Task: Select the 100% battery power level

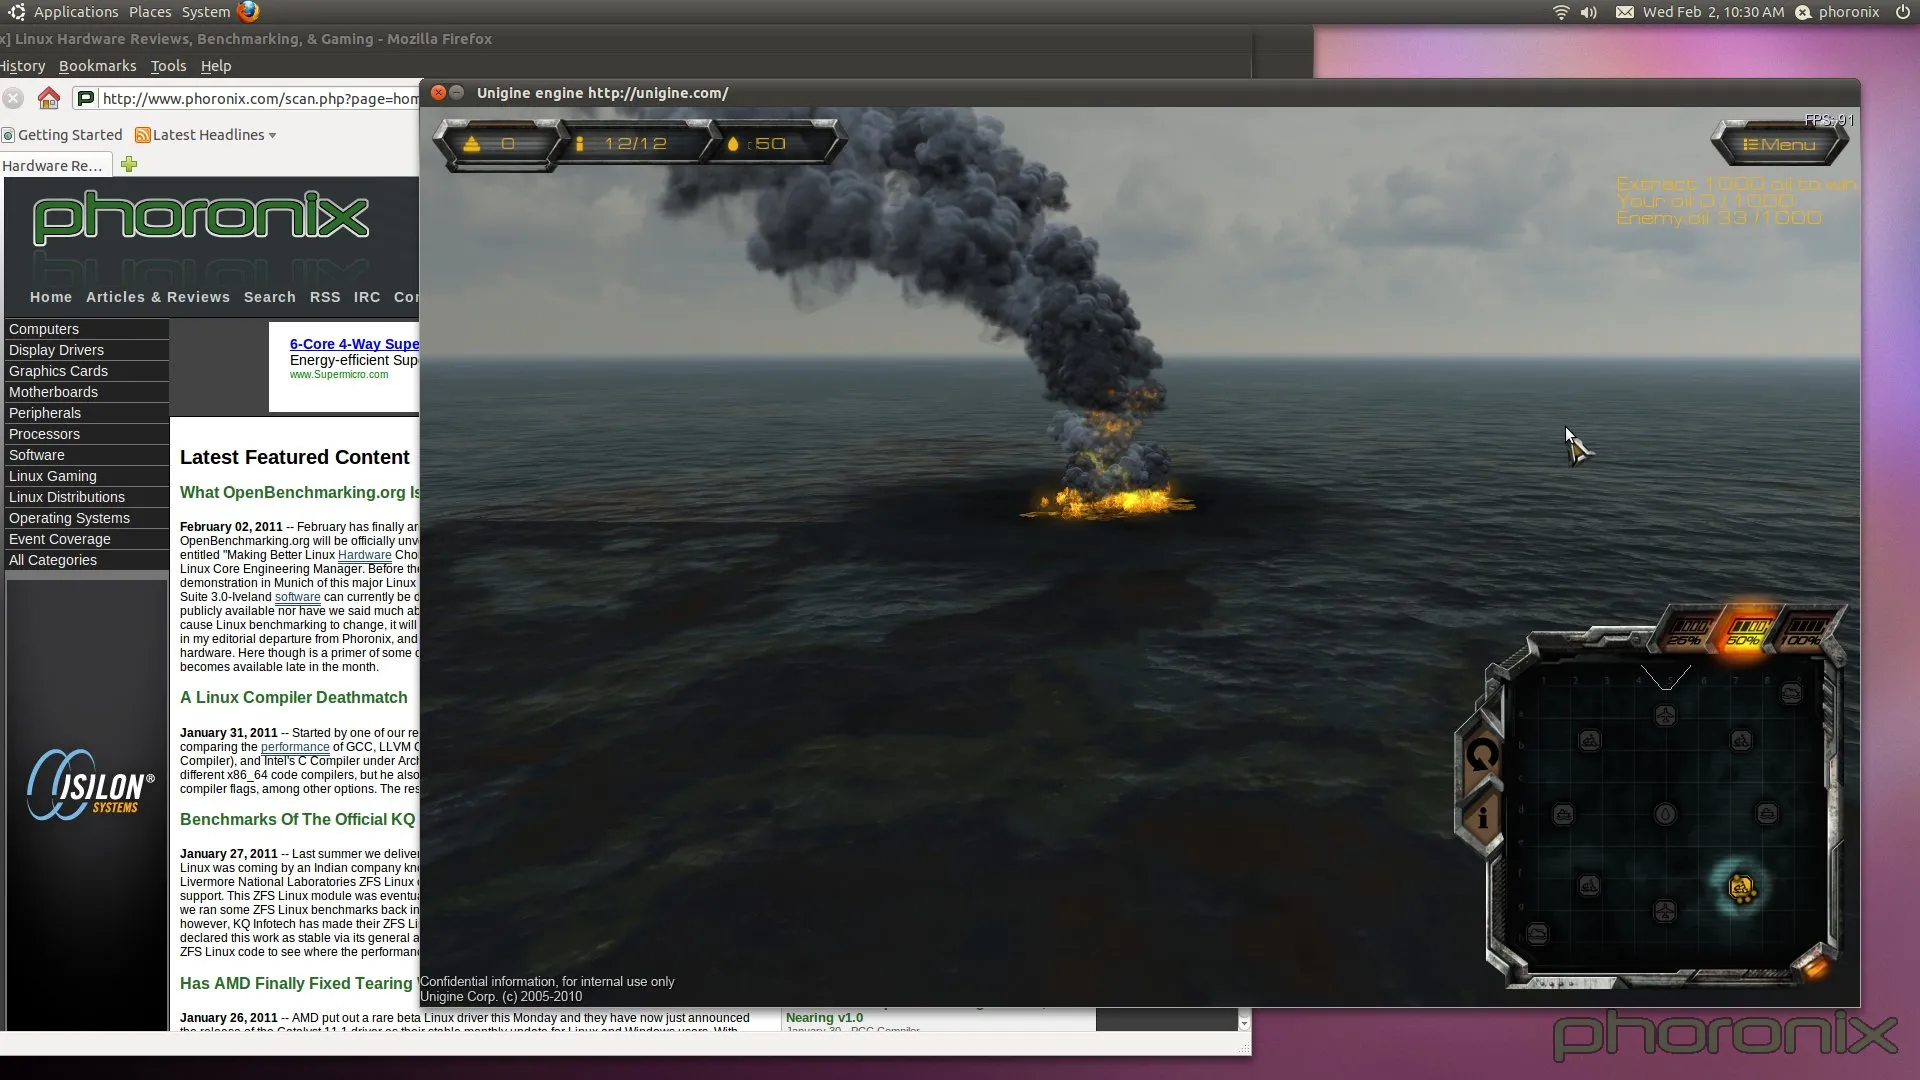Action: [x=1802, y=633]
